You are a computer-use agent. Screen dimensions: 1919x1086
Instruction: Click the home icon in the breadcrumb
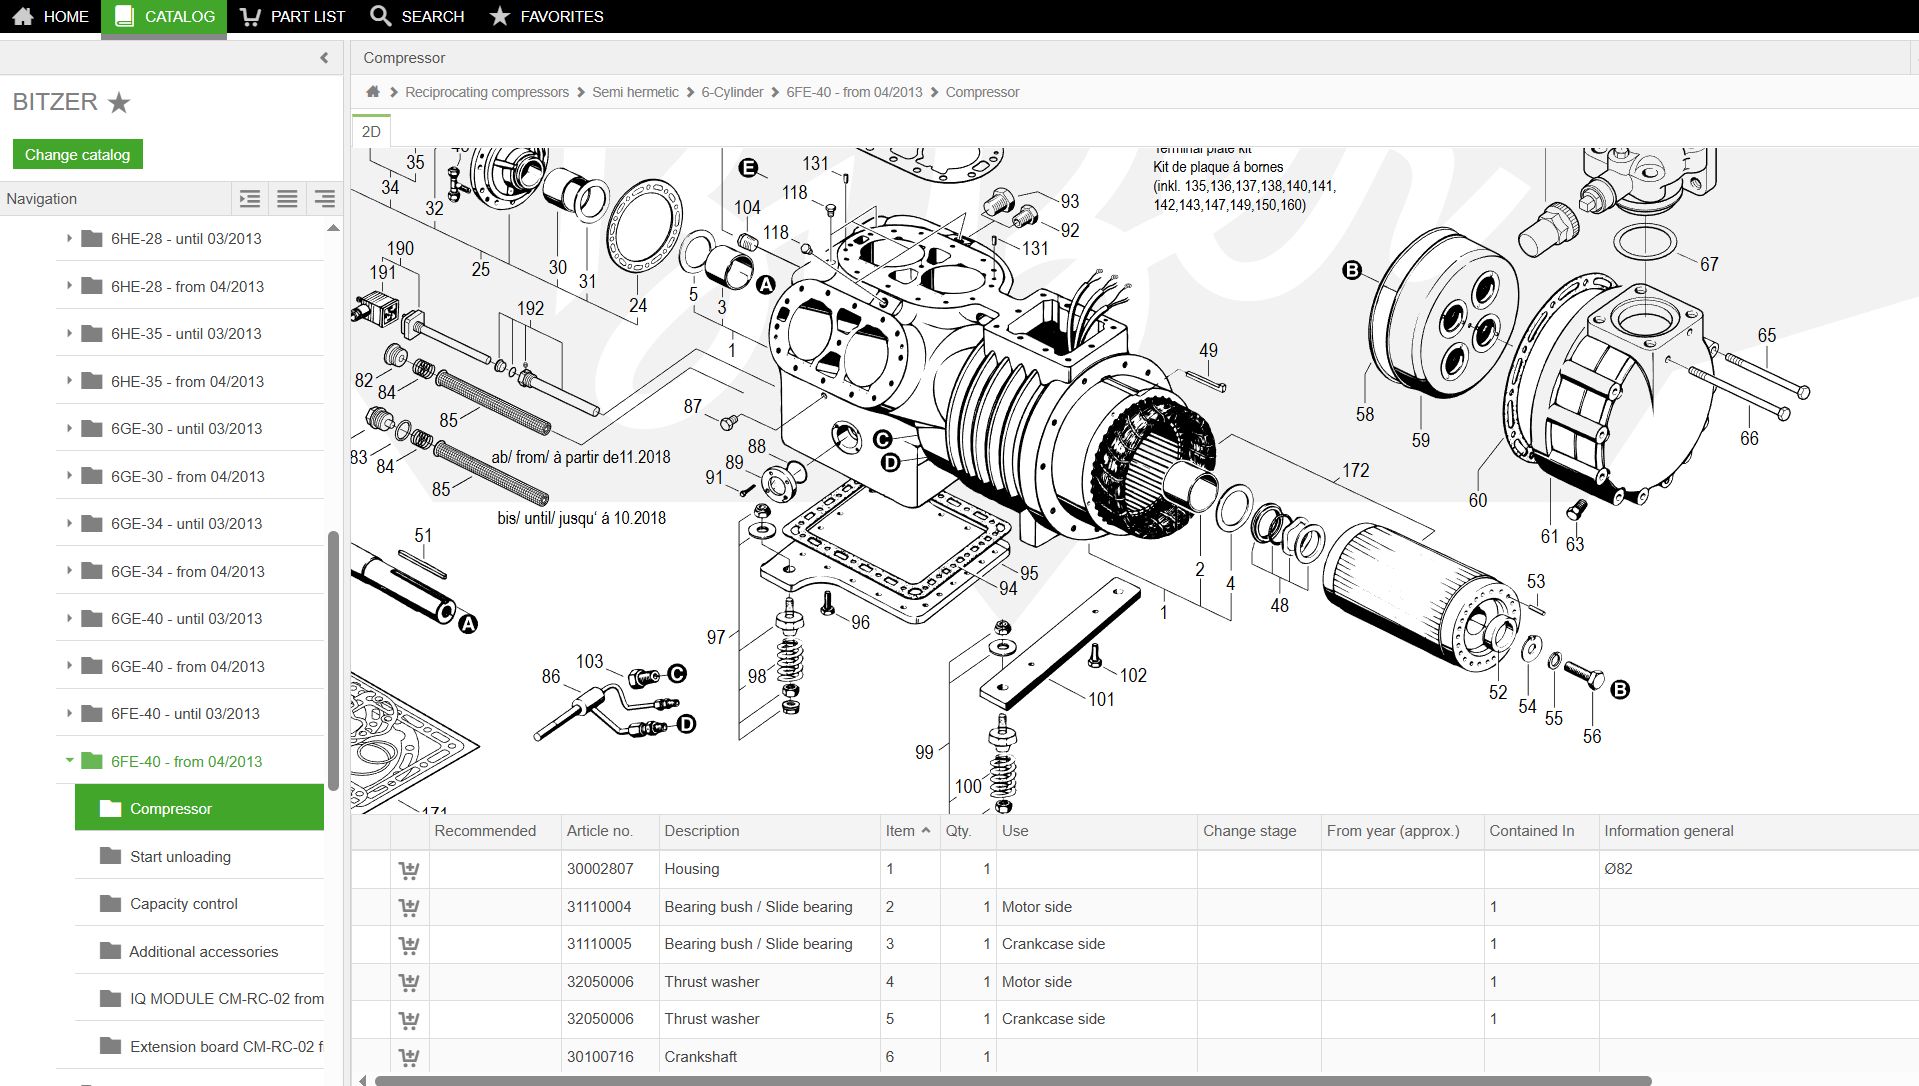pyautogui.click(x=373, y=92)
